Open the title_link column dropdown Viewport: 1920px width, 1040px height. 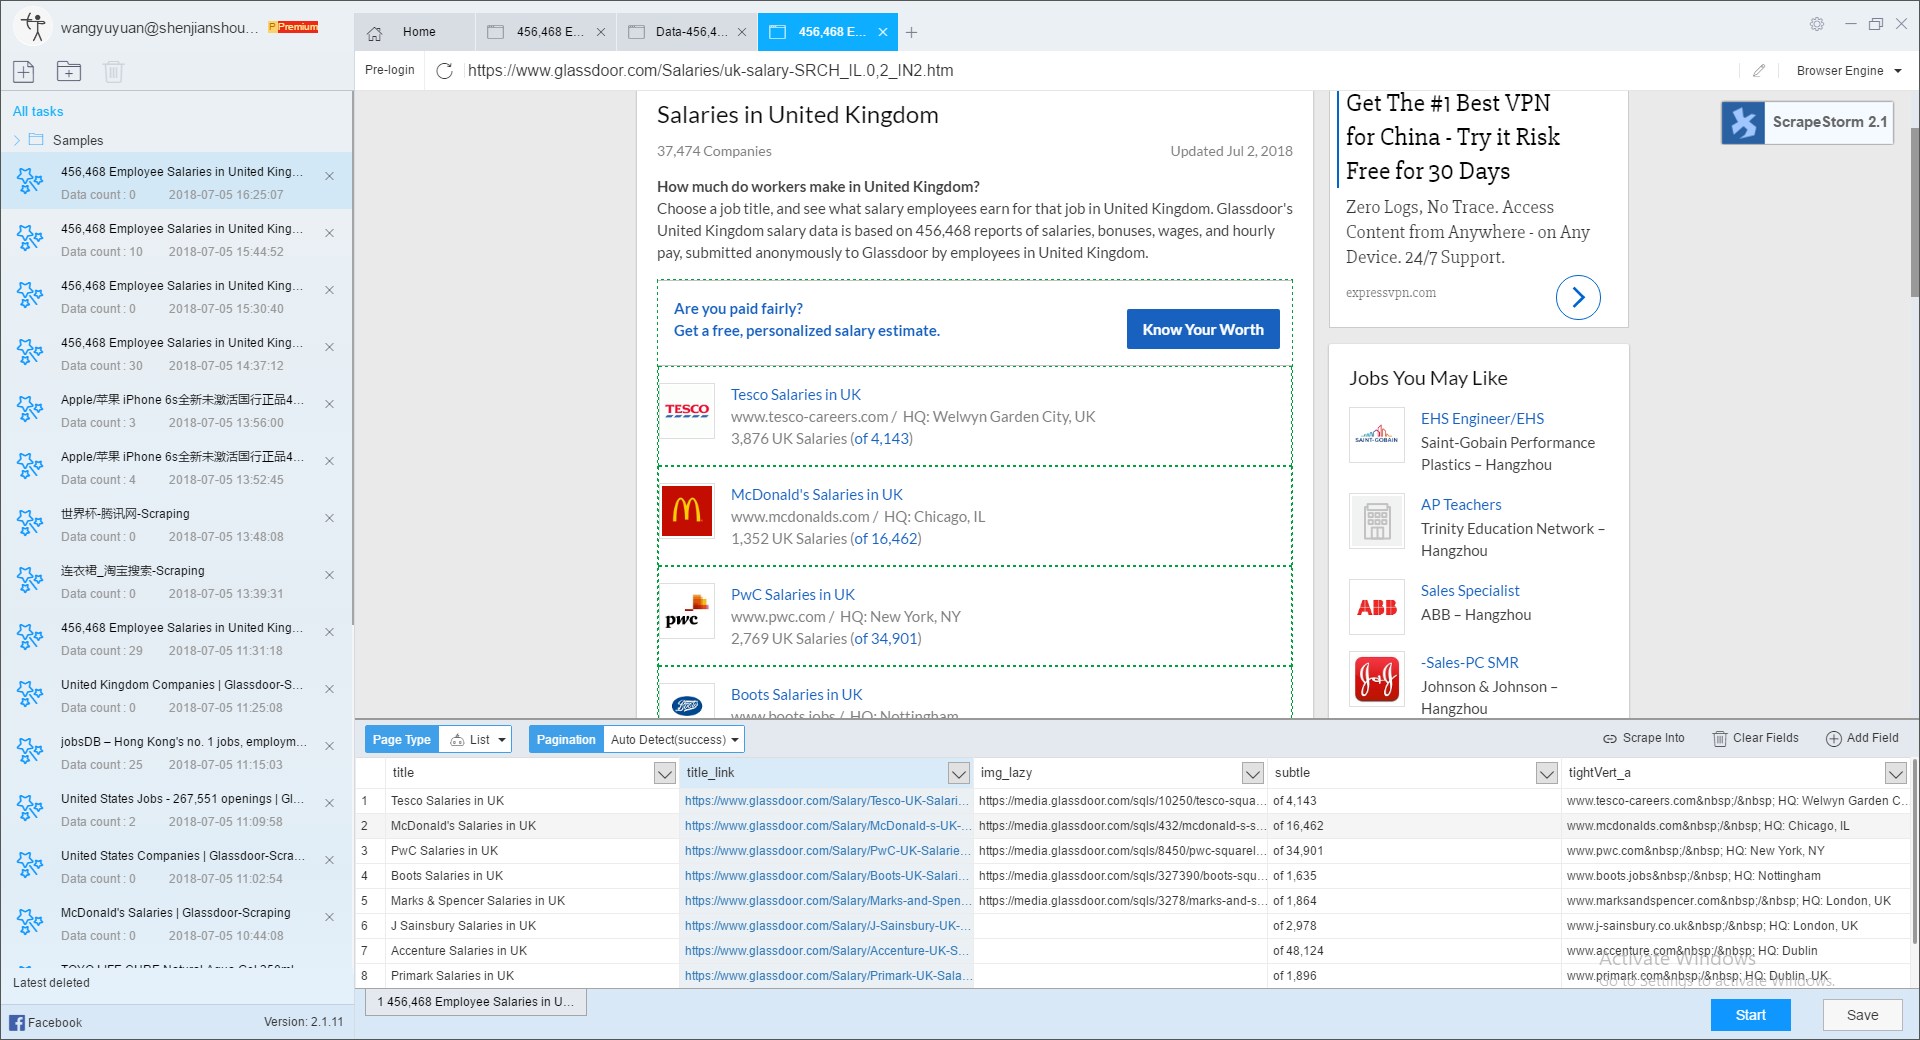tap(958, 773)
